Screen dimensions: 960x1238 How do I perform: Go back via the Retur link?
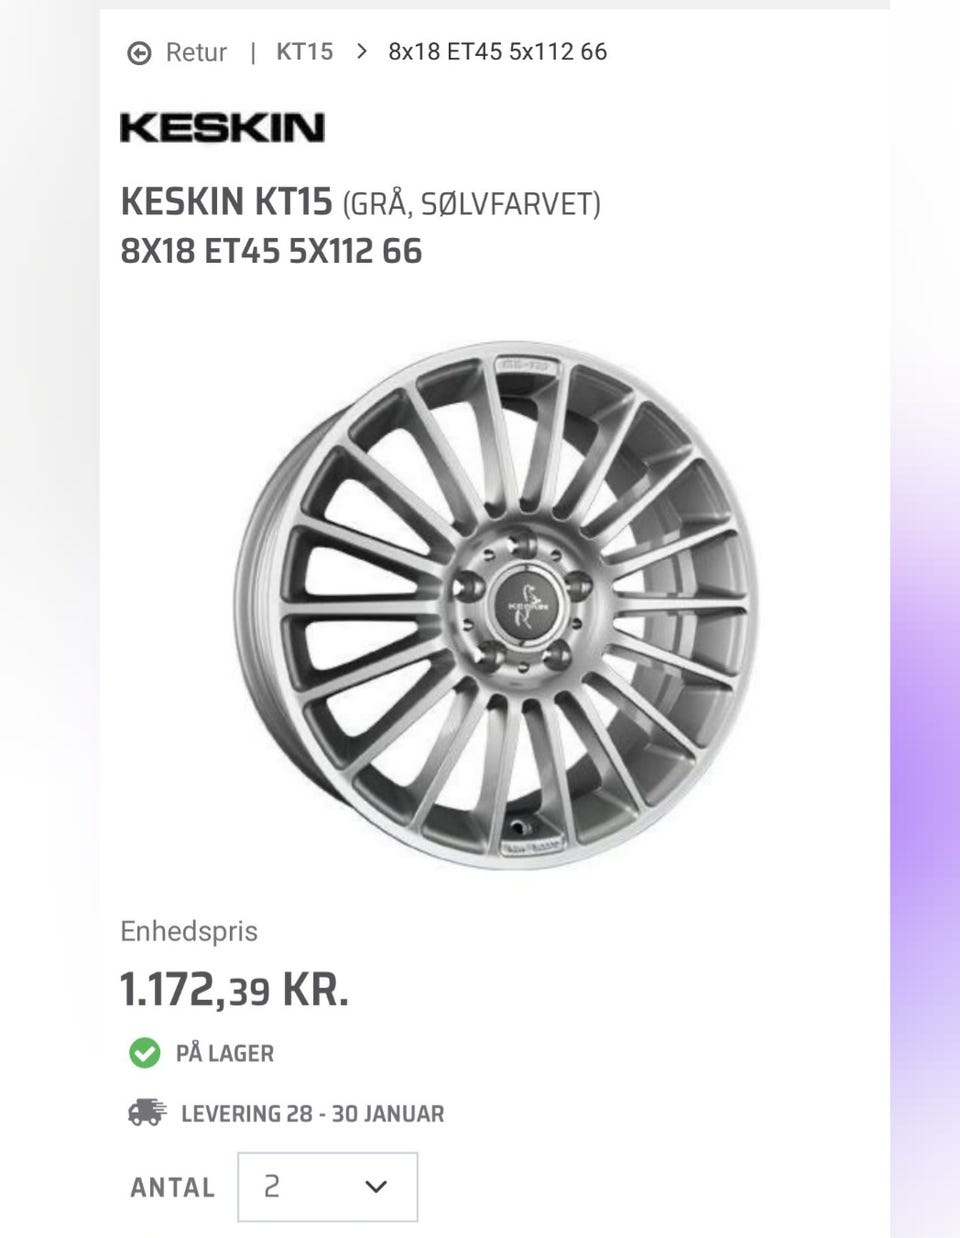tap(196, 52)
